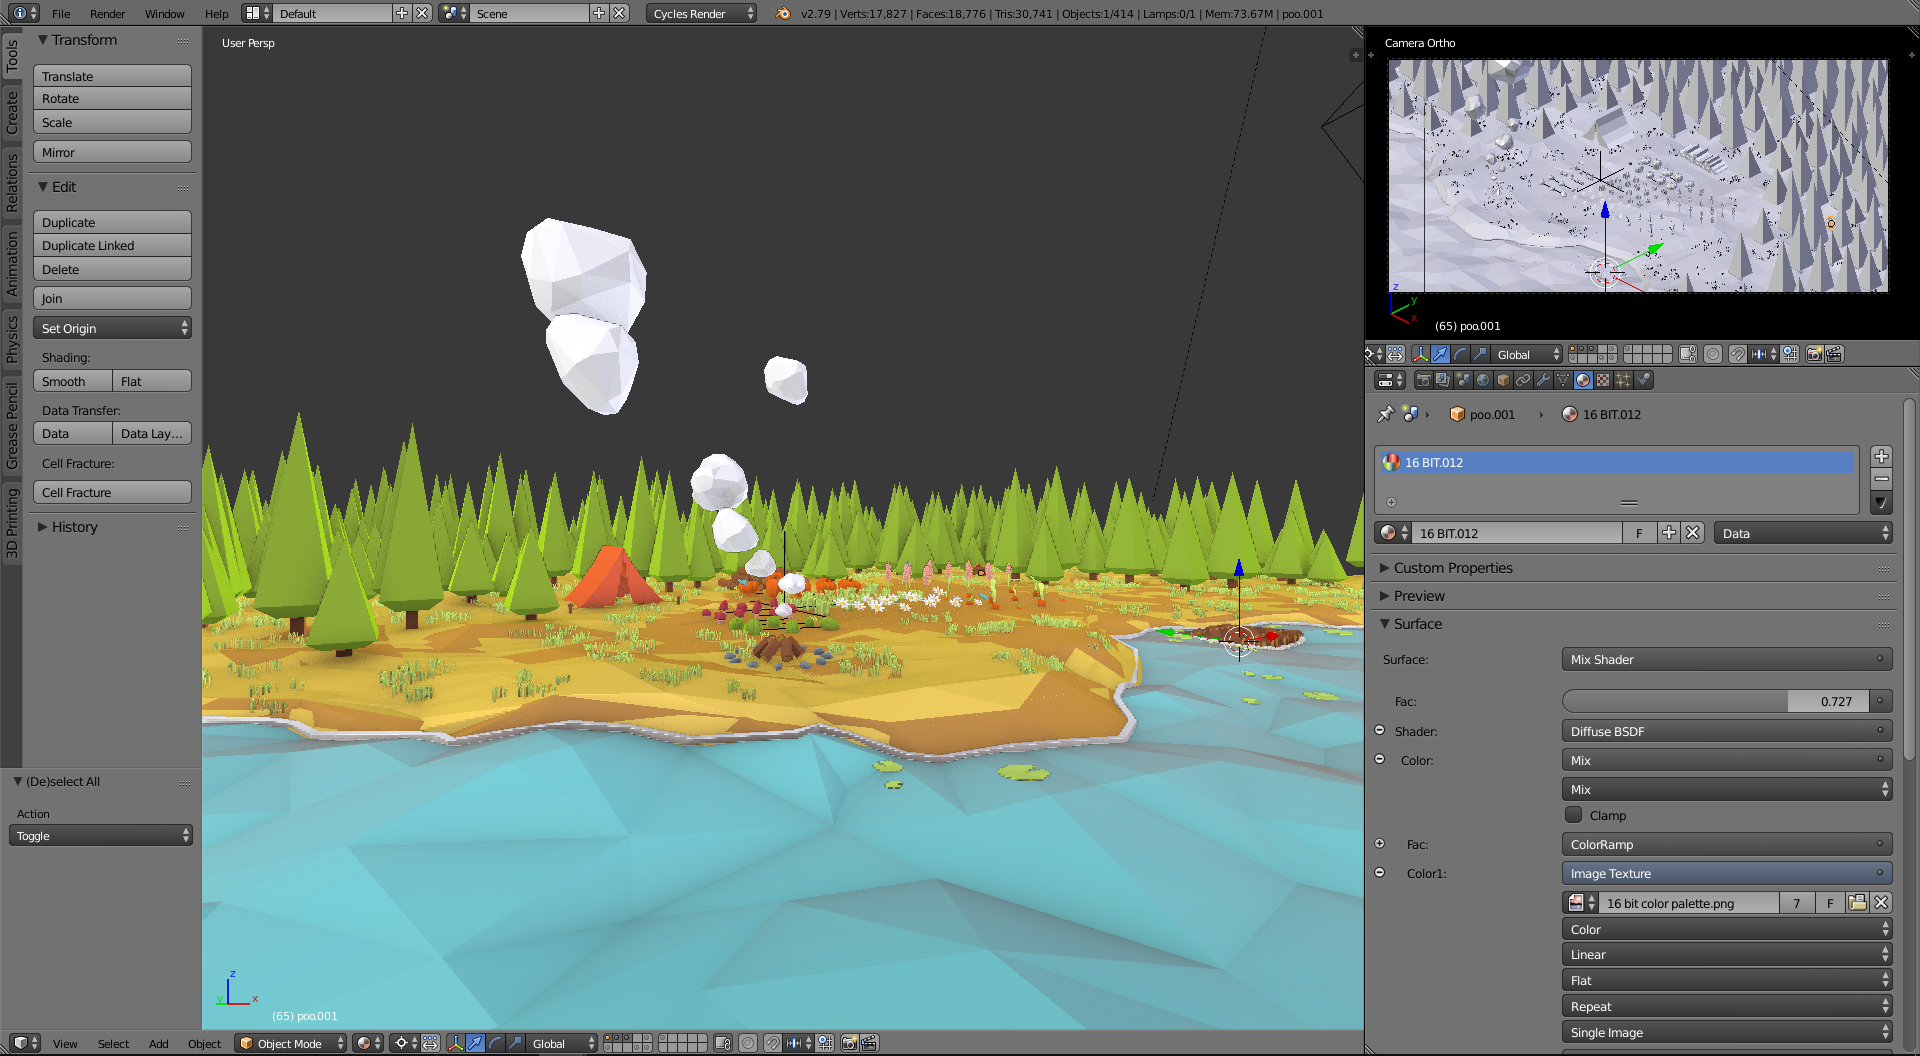Image resolution: width=1920 pixels, height=1056 pixels.
Task: Select the Modifiers wrench icon
Action: click(1543, 381)
